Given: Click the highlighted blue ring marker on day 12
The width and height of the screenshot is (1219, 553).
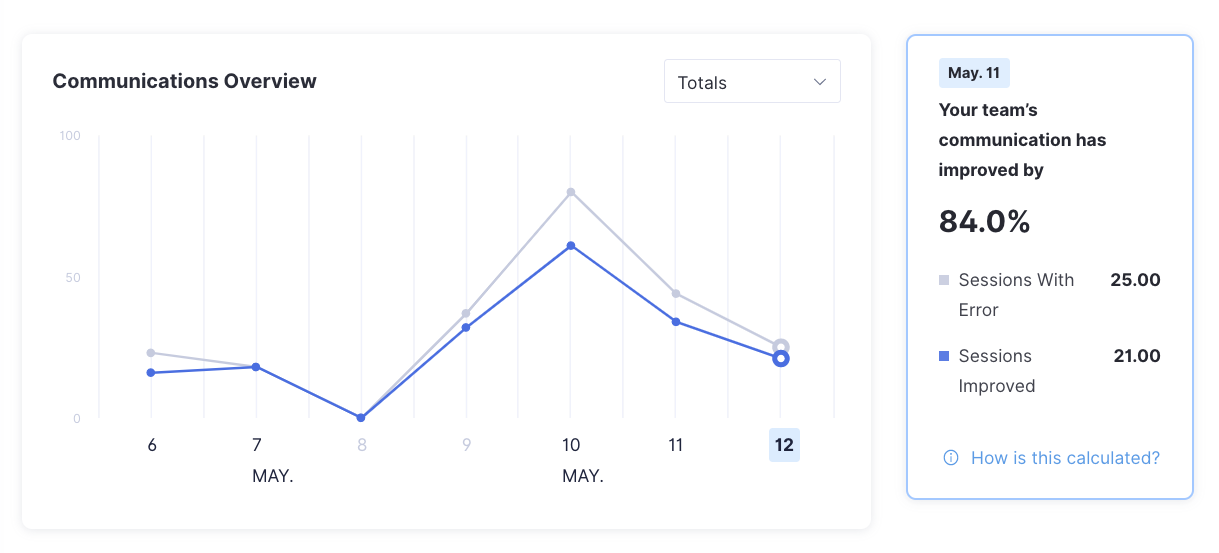Looking at the screenshot, I should (x=781, y=359).
